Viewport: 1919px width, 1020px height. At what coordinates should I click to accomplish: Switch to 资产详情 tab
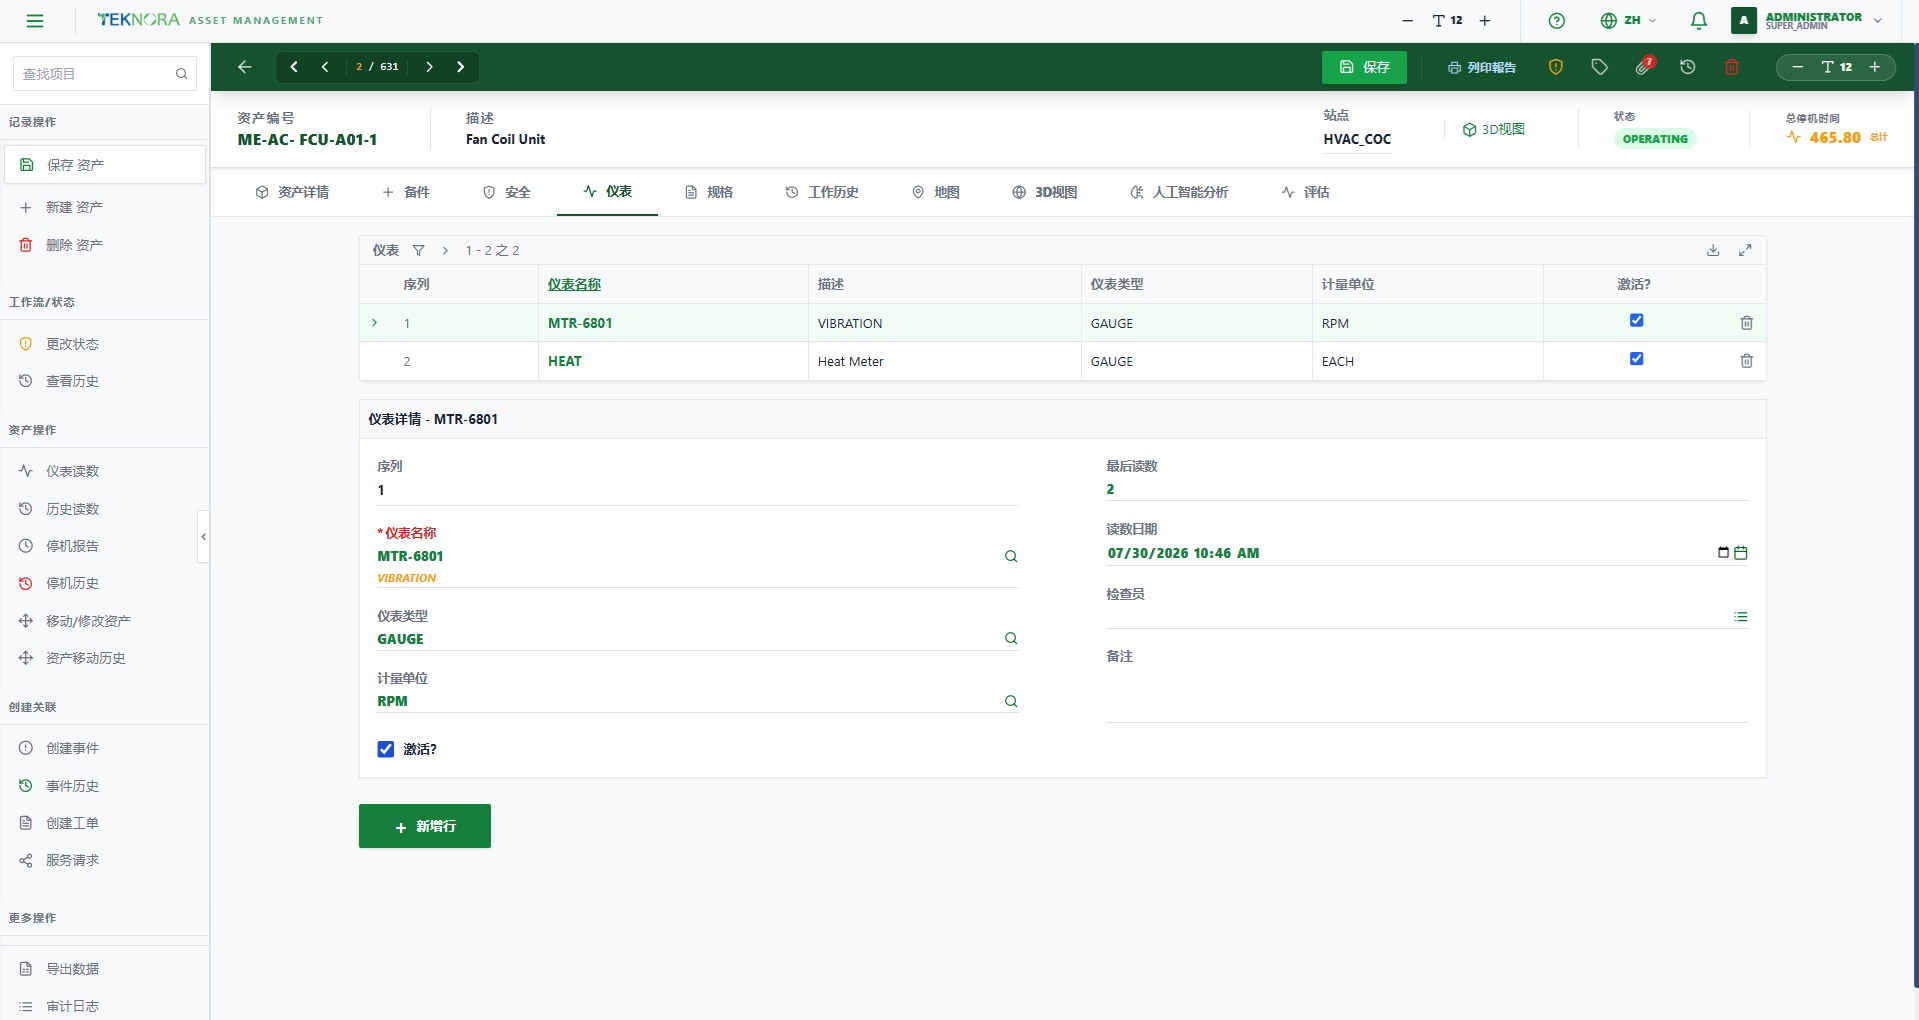tap(292, 192)
